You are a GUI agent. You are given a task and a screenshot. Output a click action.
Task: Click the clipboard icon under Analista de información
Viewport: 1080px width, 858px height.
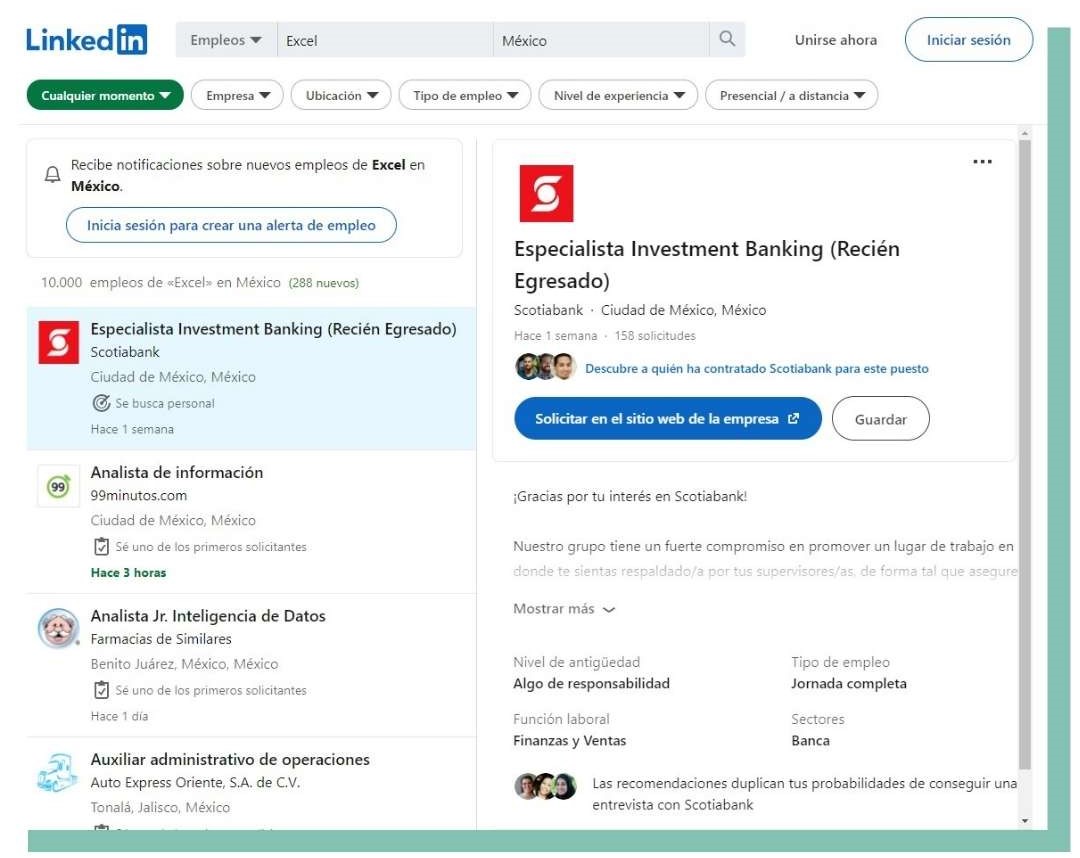(101, 546)
